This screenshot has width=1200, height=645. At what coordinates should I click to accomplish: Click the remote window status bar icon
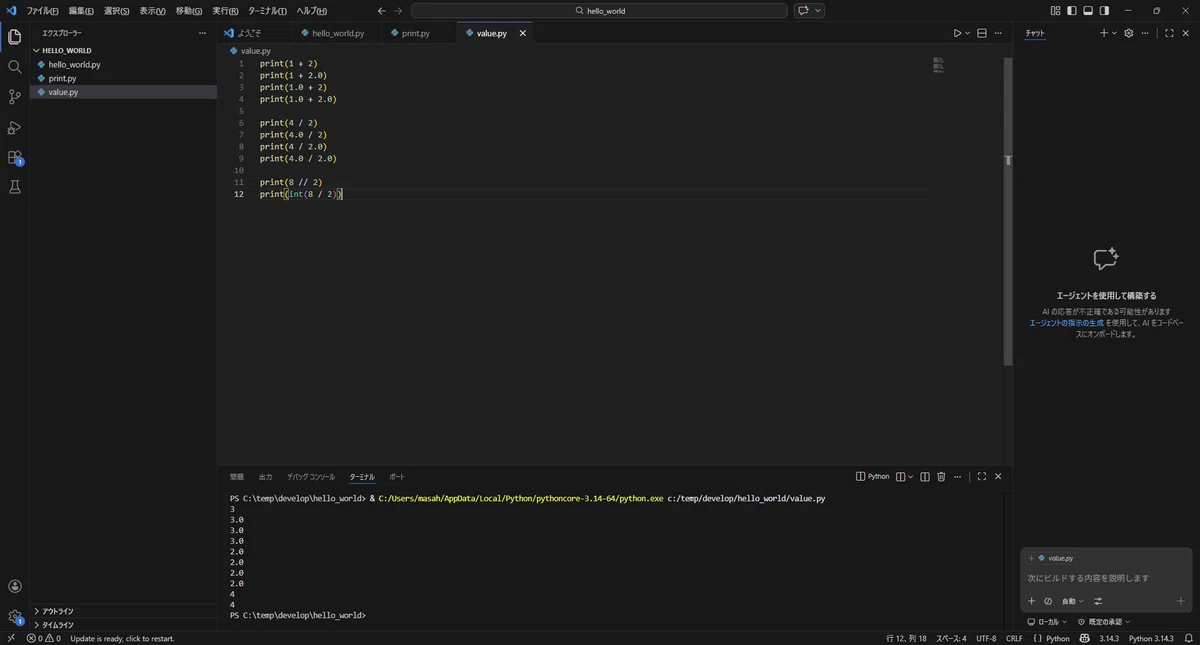point(10,638)
